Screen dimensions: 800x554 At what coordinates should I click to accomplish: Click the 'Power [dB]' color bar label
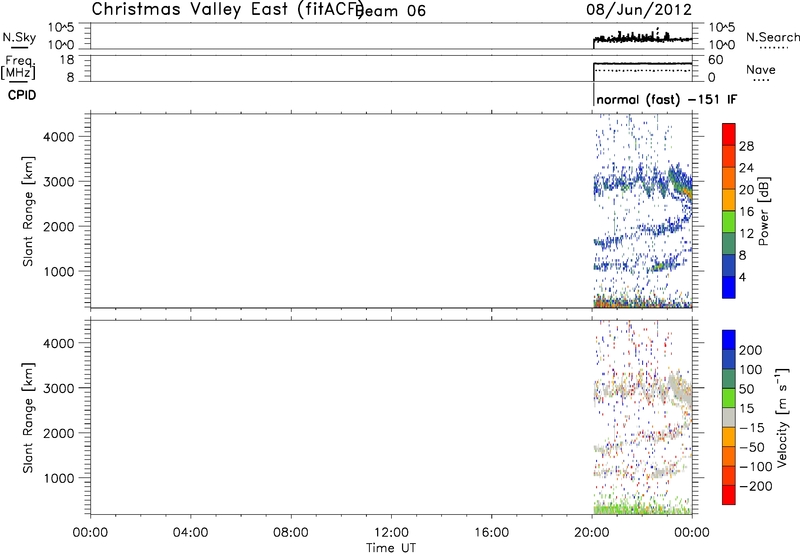(764, 211)
